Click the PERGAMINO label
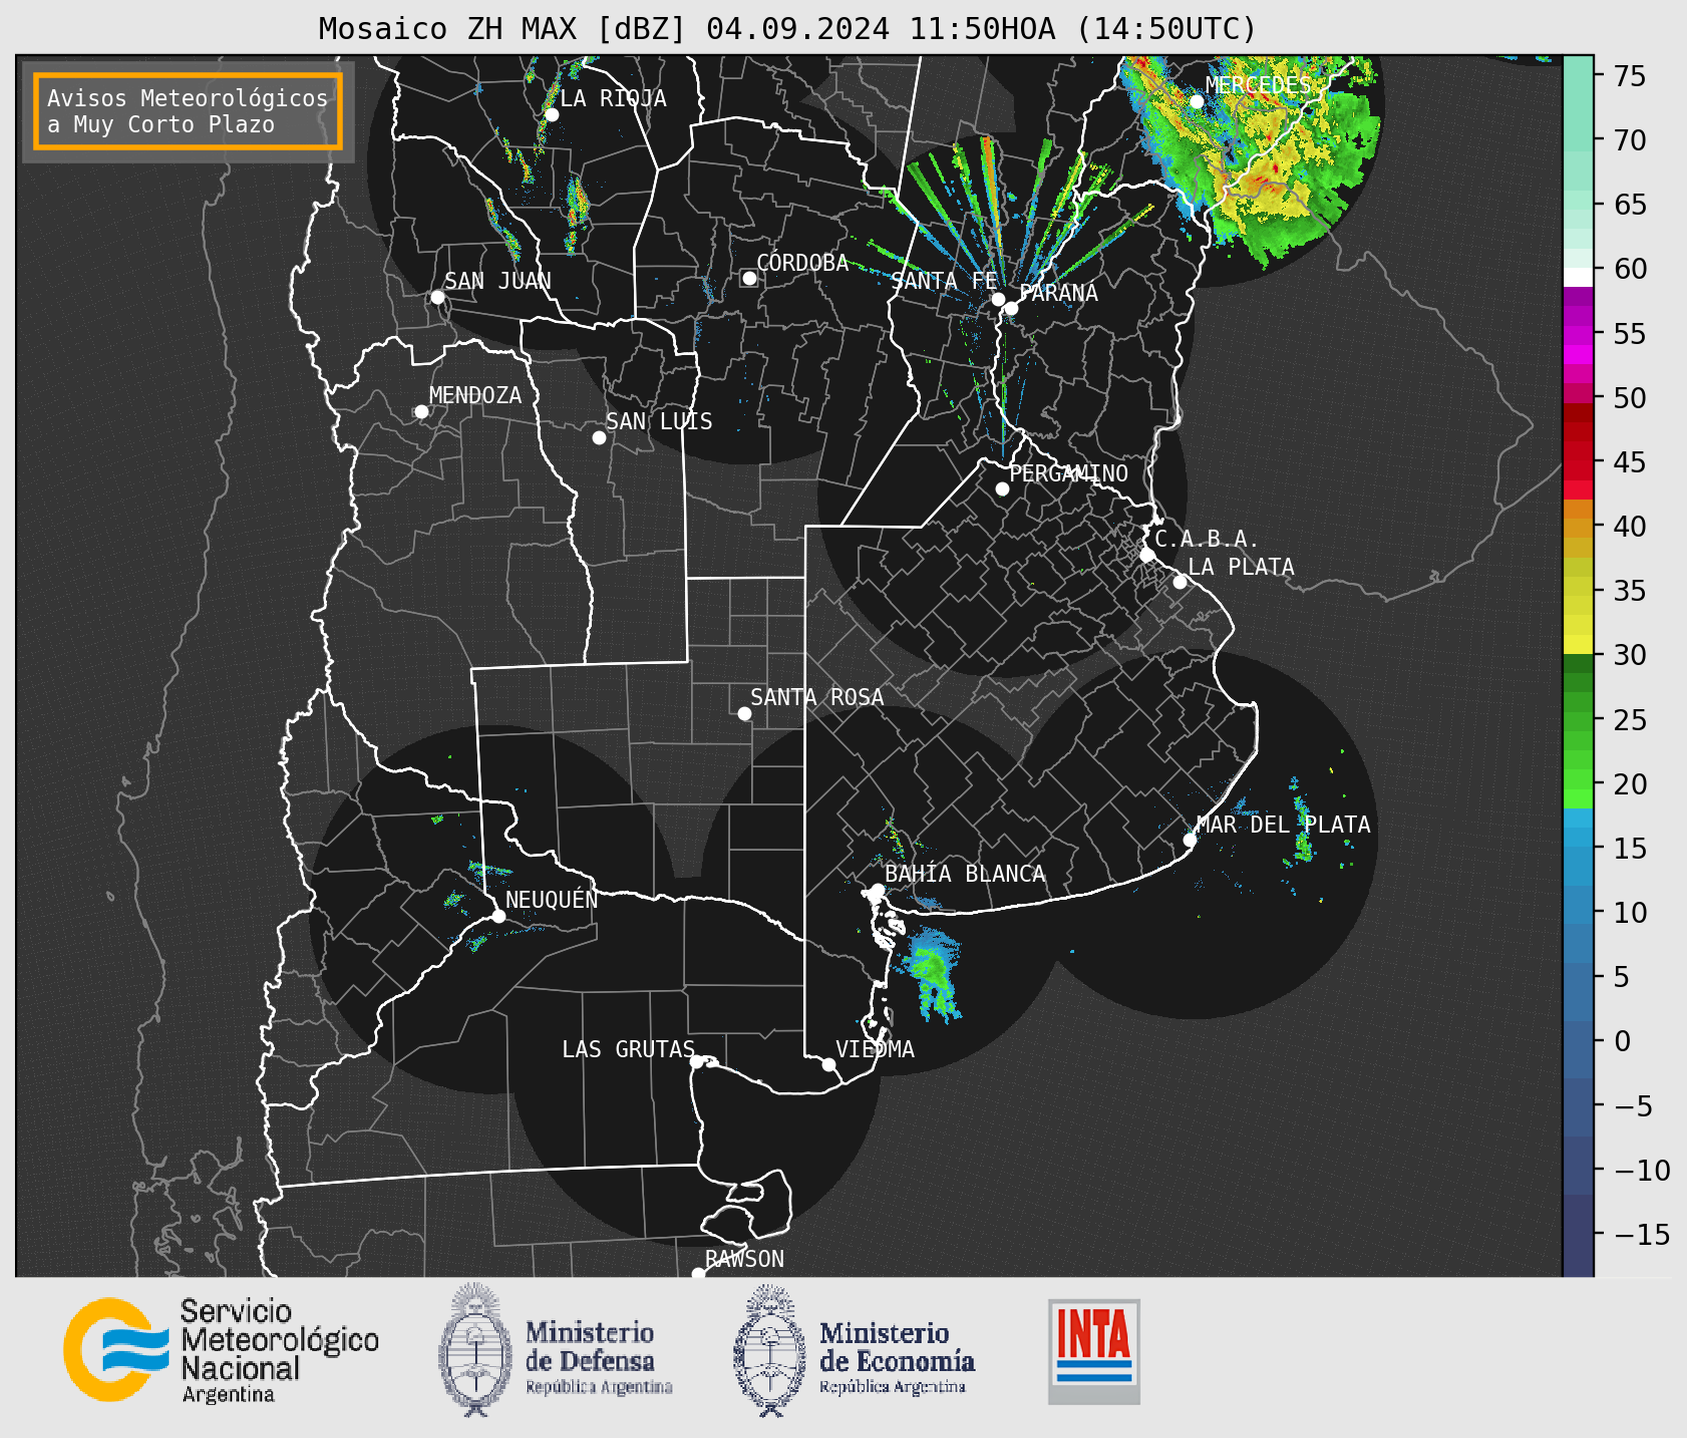 pyautogui.click(x=1069, y=473)
